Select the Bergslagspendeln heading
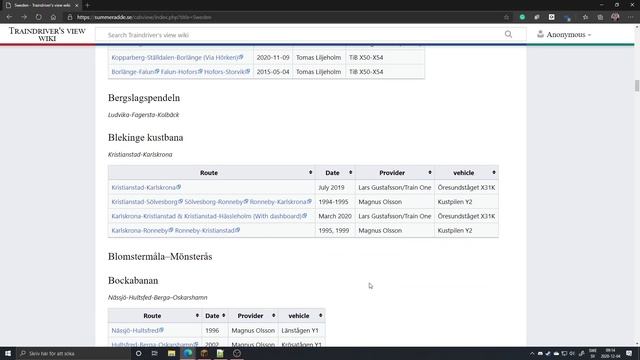This screenshot has width=640, height=360. click(144, 98)
